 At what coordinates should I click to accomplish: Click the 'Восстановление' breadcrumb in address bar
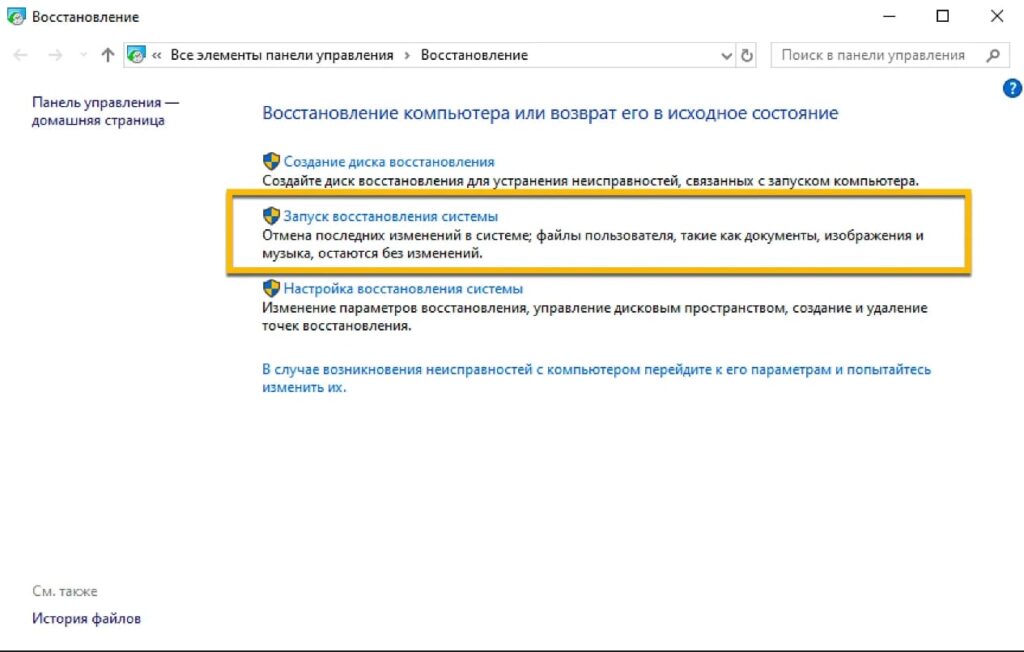tap(474, 55)
